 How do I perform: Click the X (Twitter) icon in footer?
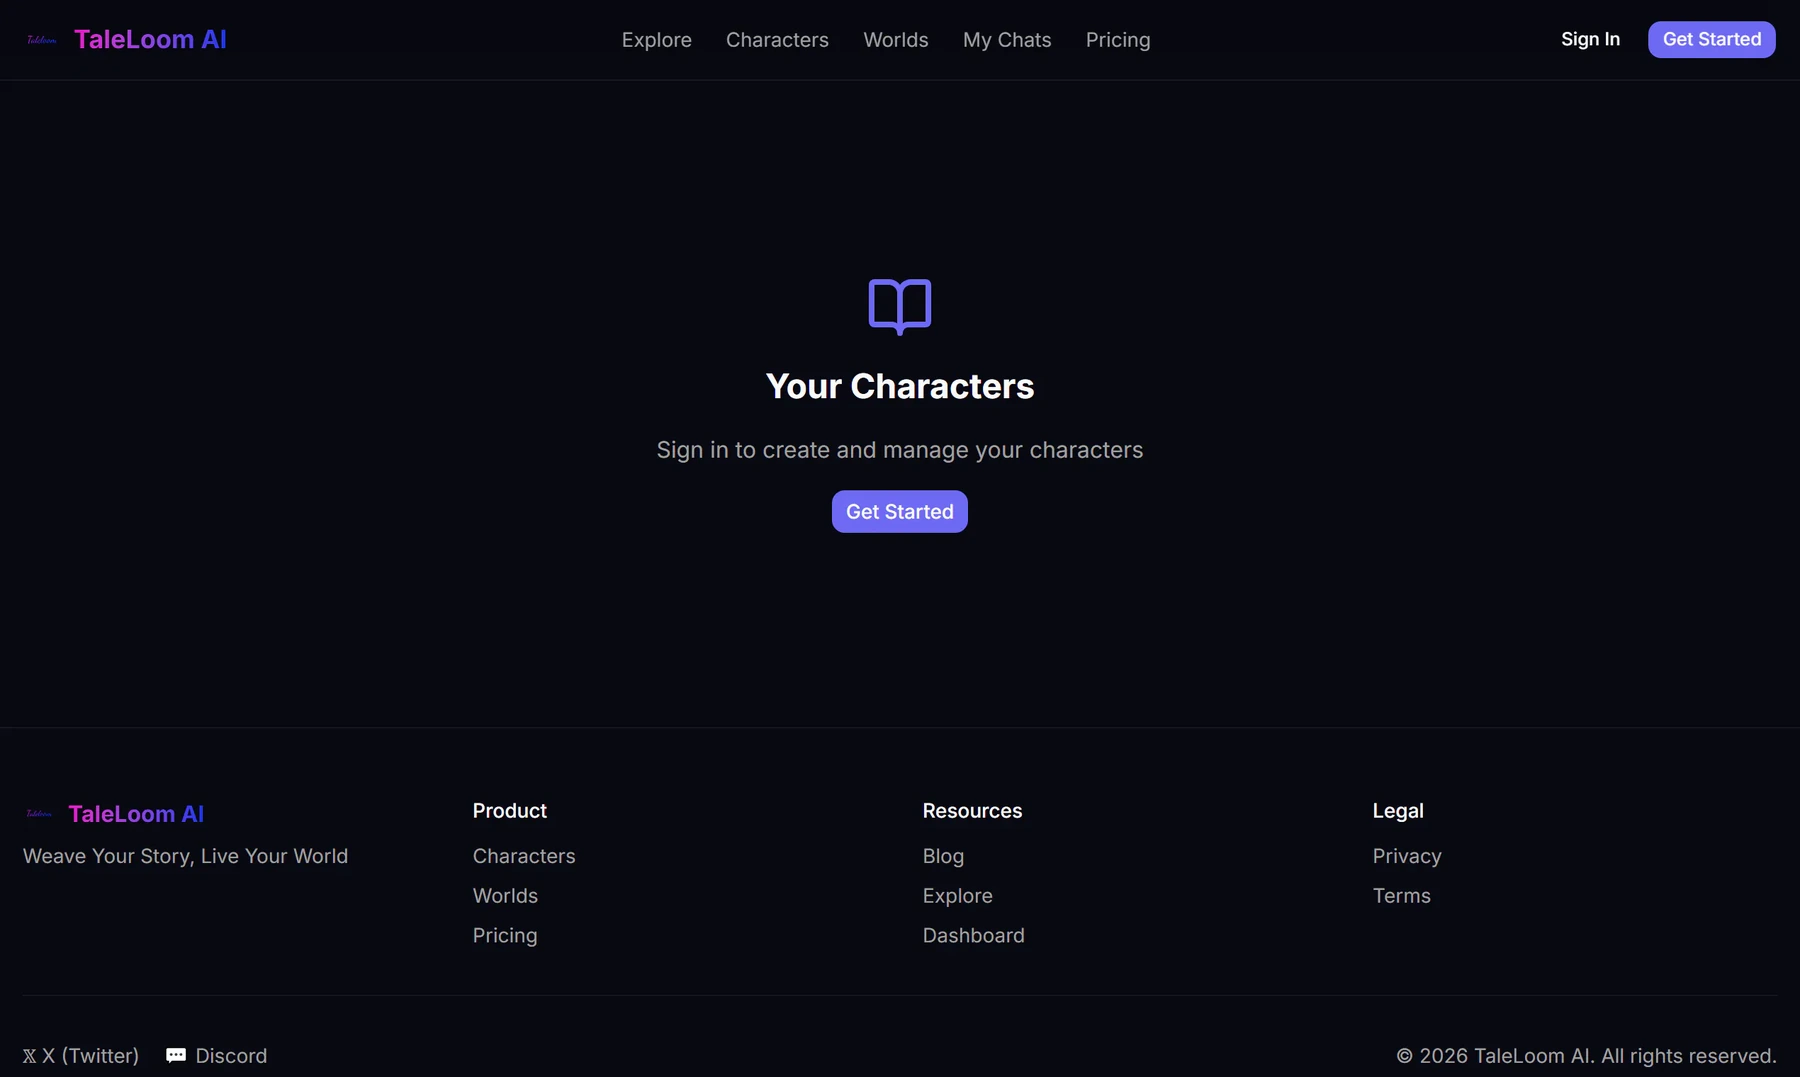tap(29, 1056)
